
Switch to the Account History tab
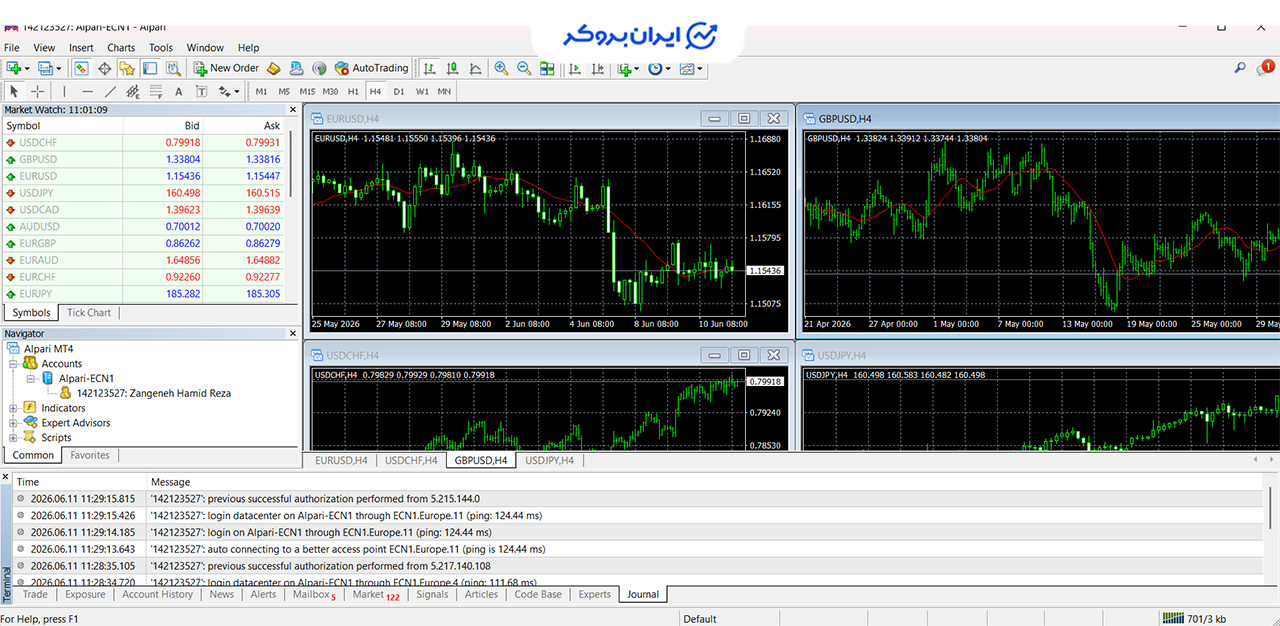157,594
